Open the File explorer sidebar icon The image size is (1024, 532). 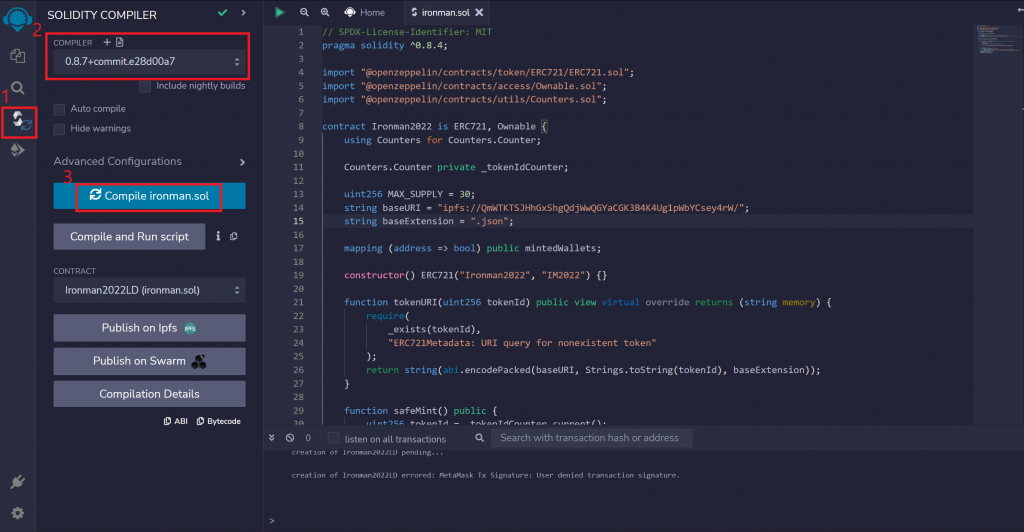click(x=18, y=56)
